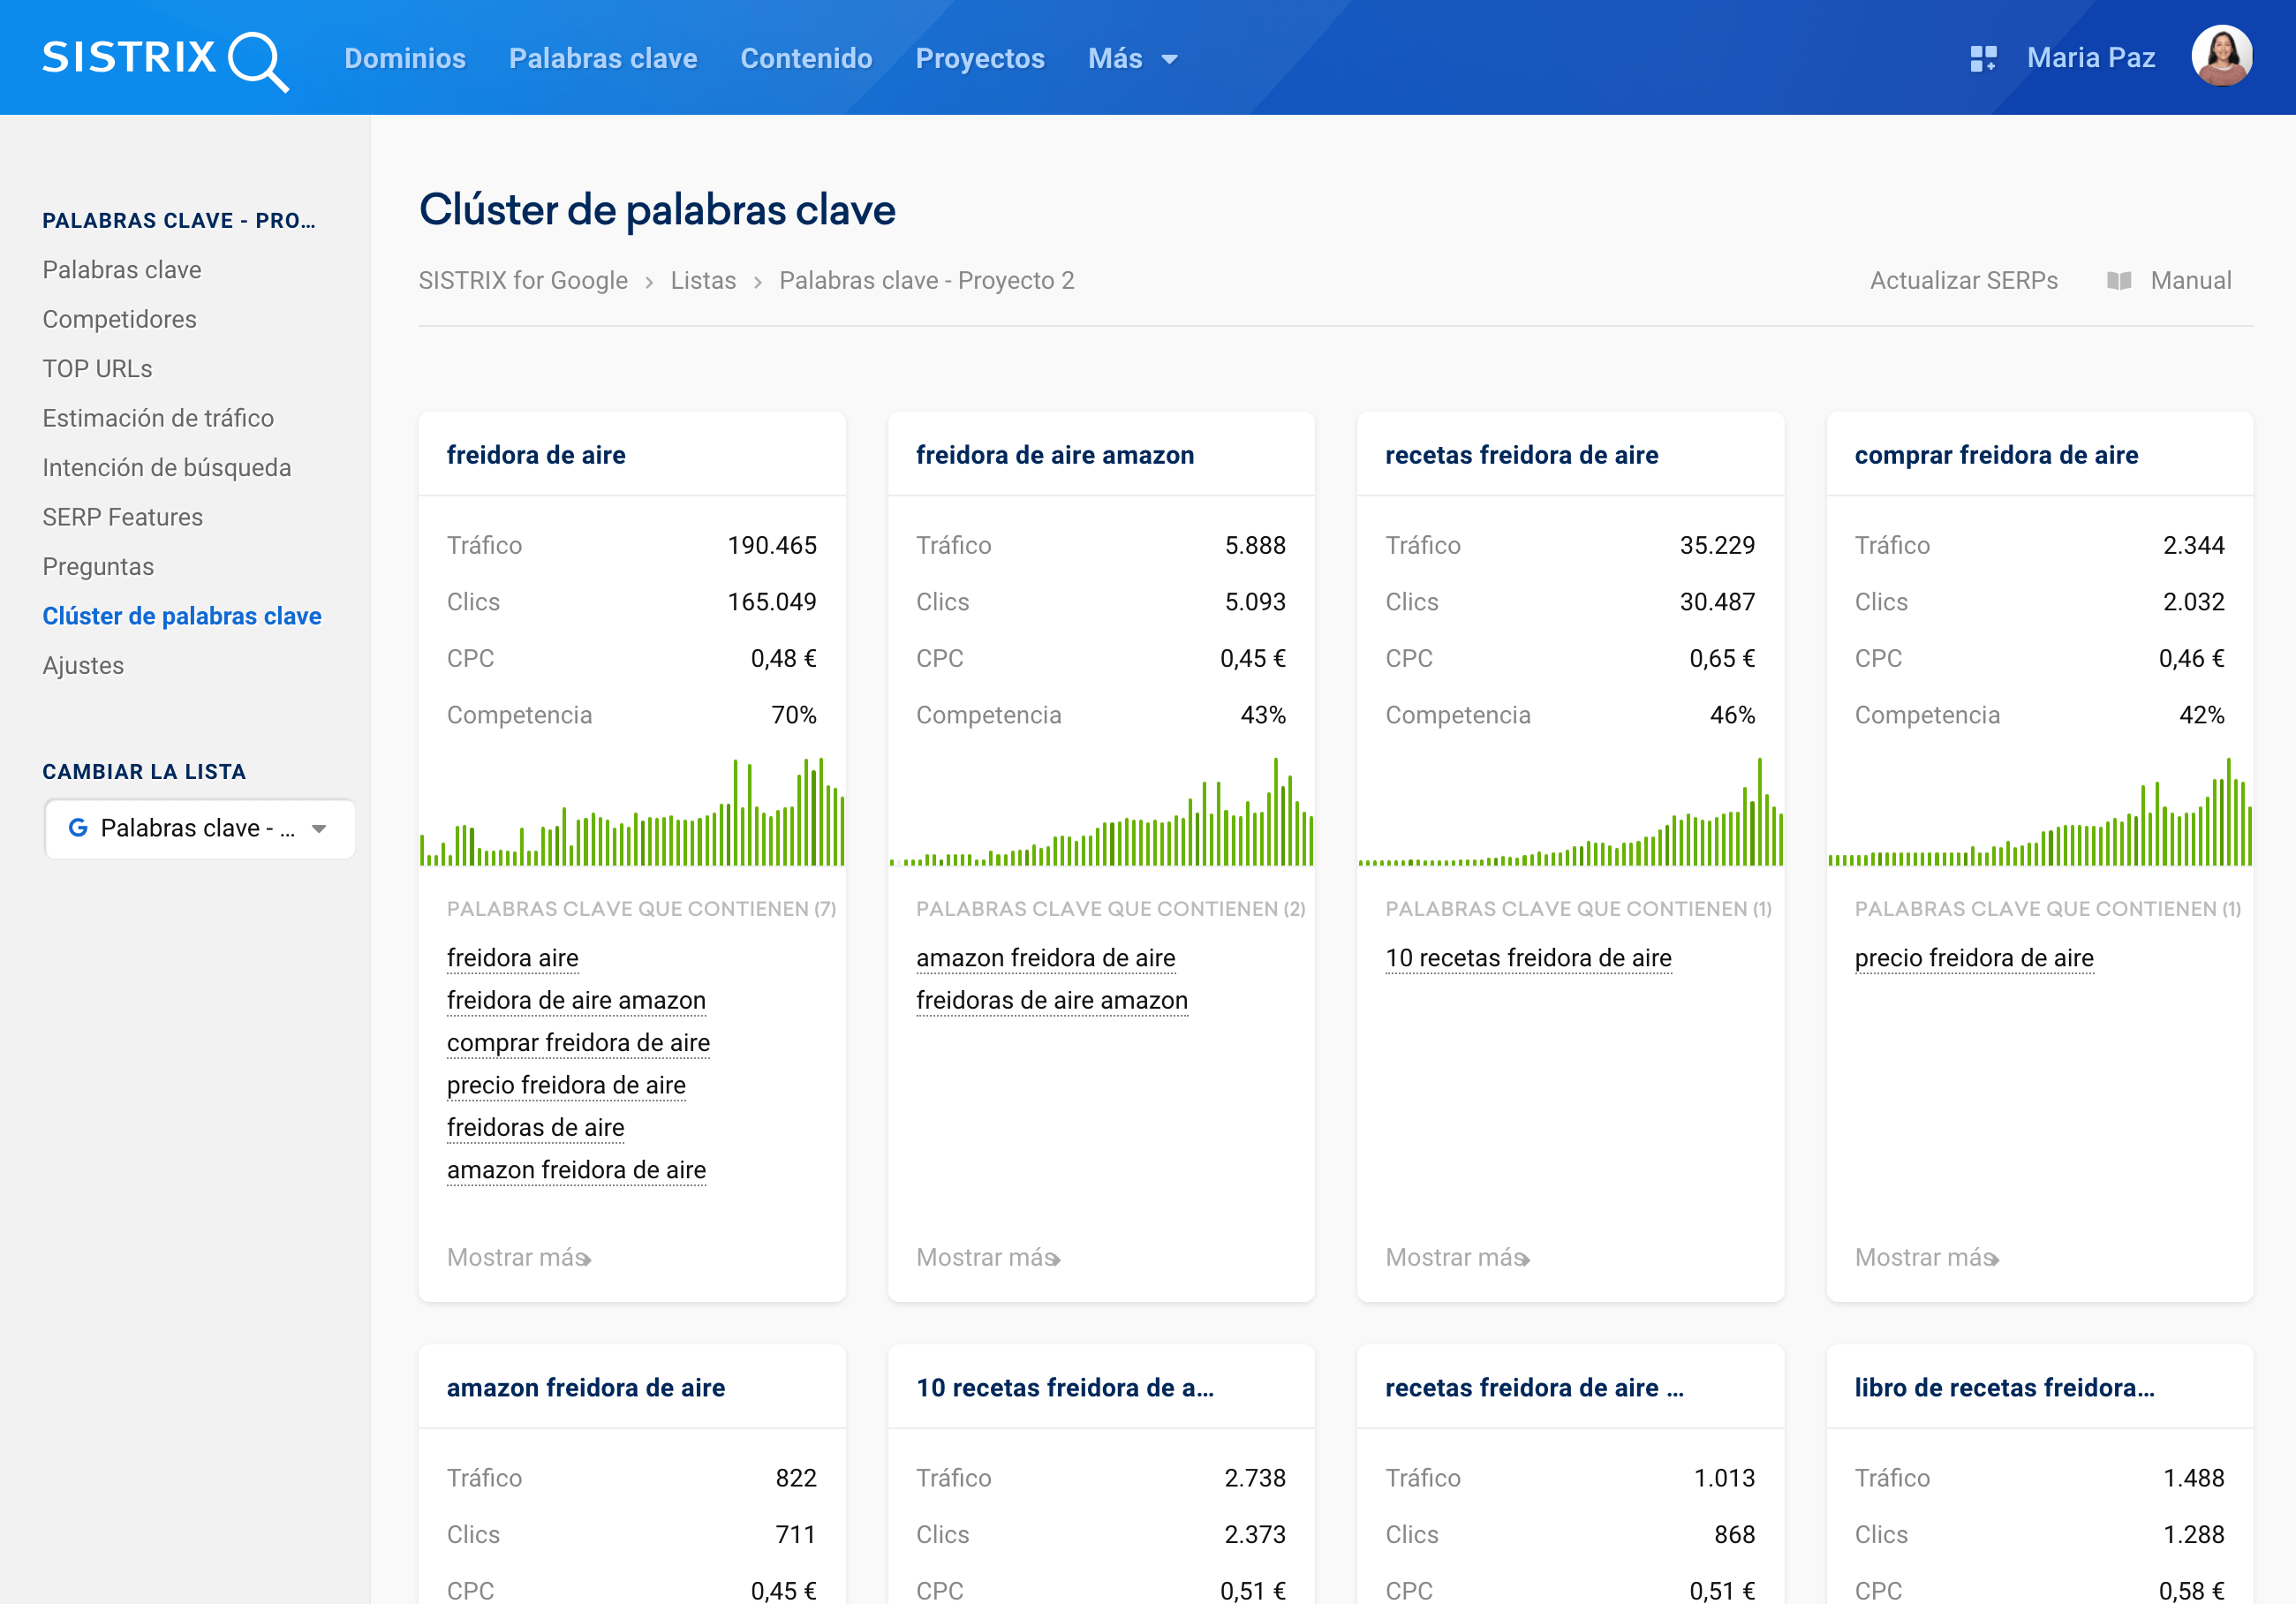Click first breadcrumb chevron after SISTRIX for Google

click(x=649, y=282)
